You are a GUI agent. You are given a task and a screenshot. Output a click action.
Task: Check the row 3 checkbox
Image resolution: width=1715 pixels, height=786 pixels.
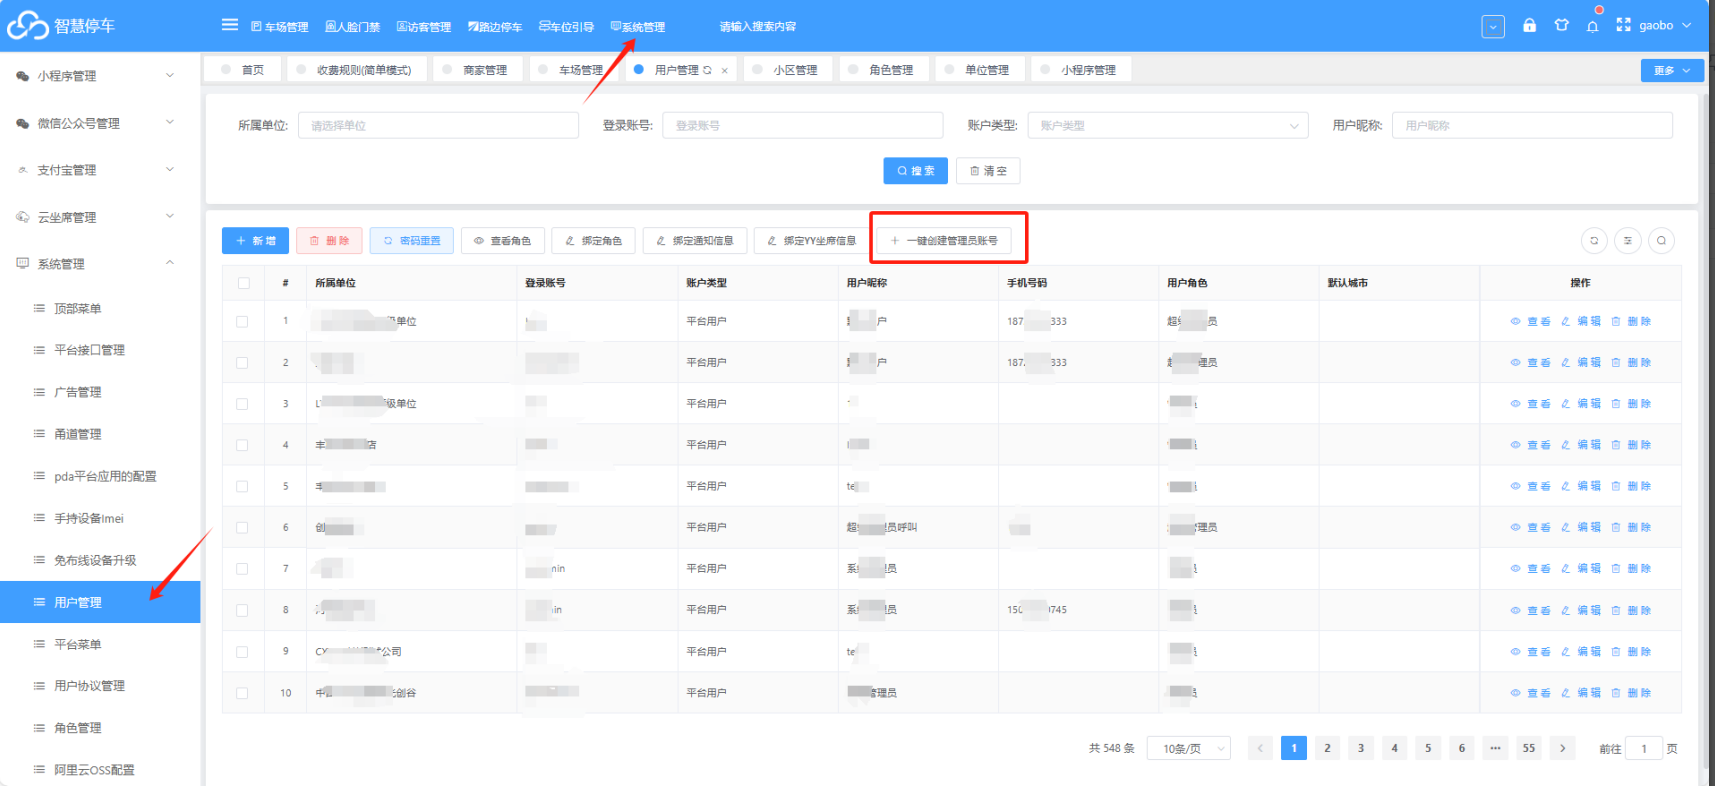point(242,404)
